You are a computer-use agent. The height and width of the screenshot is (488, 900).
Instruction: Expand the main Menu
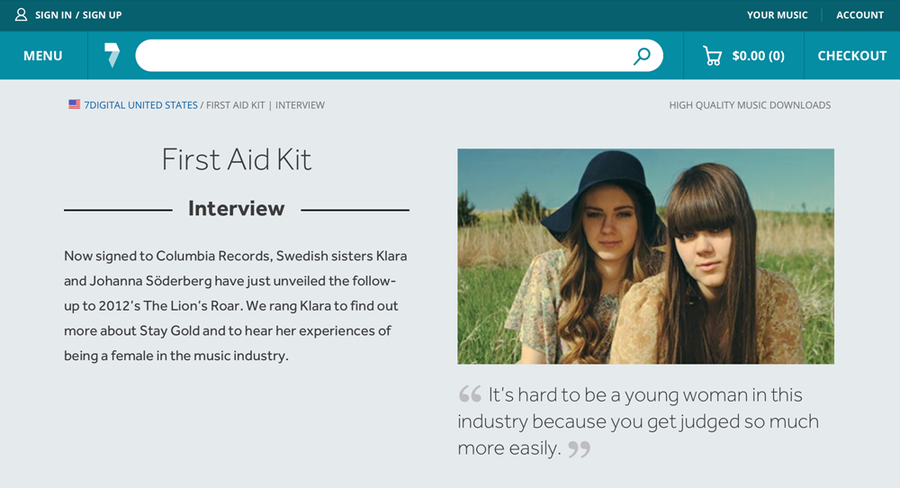click(x=43, y=56)
